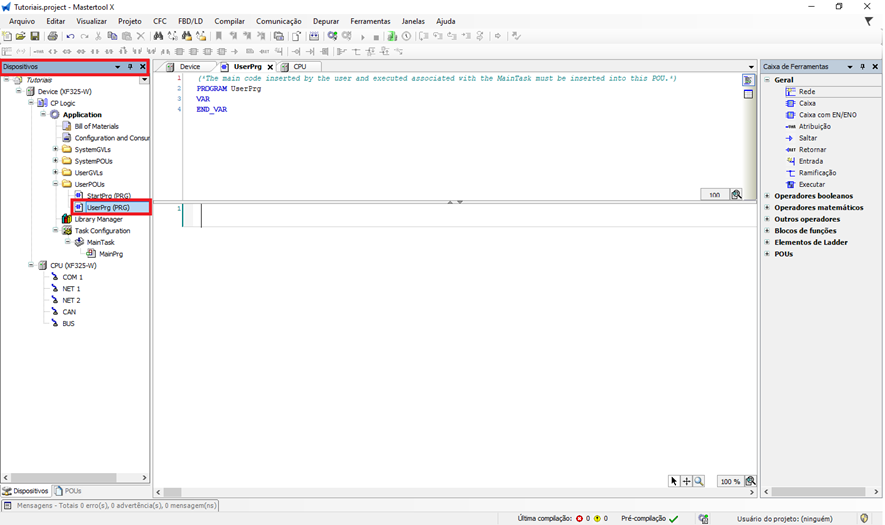Switch to the CPU editor tab
This screenshot has width=885, height=525.
pos(299,67)
